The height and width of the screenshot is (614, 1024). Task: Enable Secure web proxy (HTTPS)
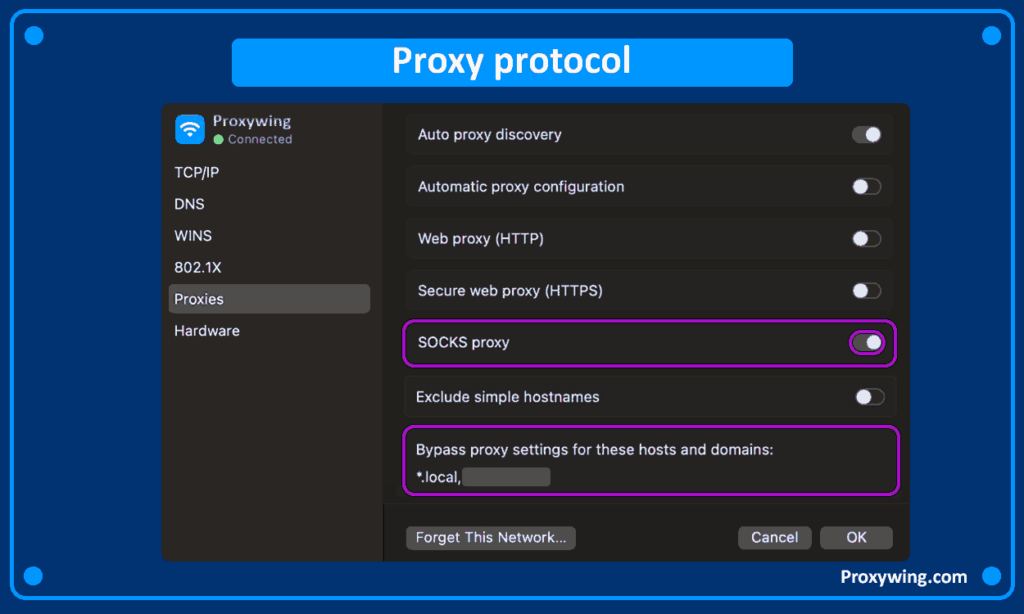click(866, 291)
